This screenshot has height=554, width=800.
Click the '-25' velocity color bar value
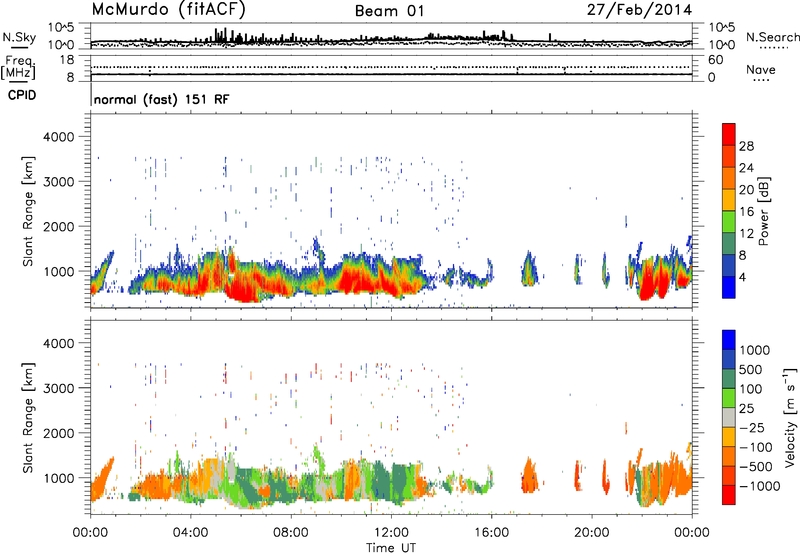coord(754,428)
